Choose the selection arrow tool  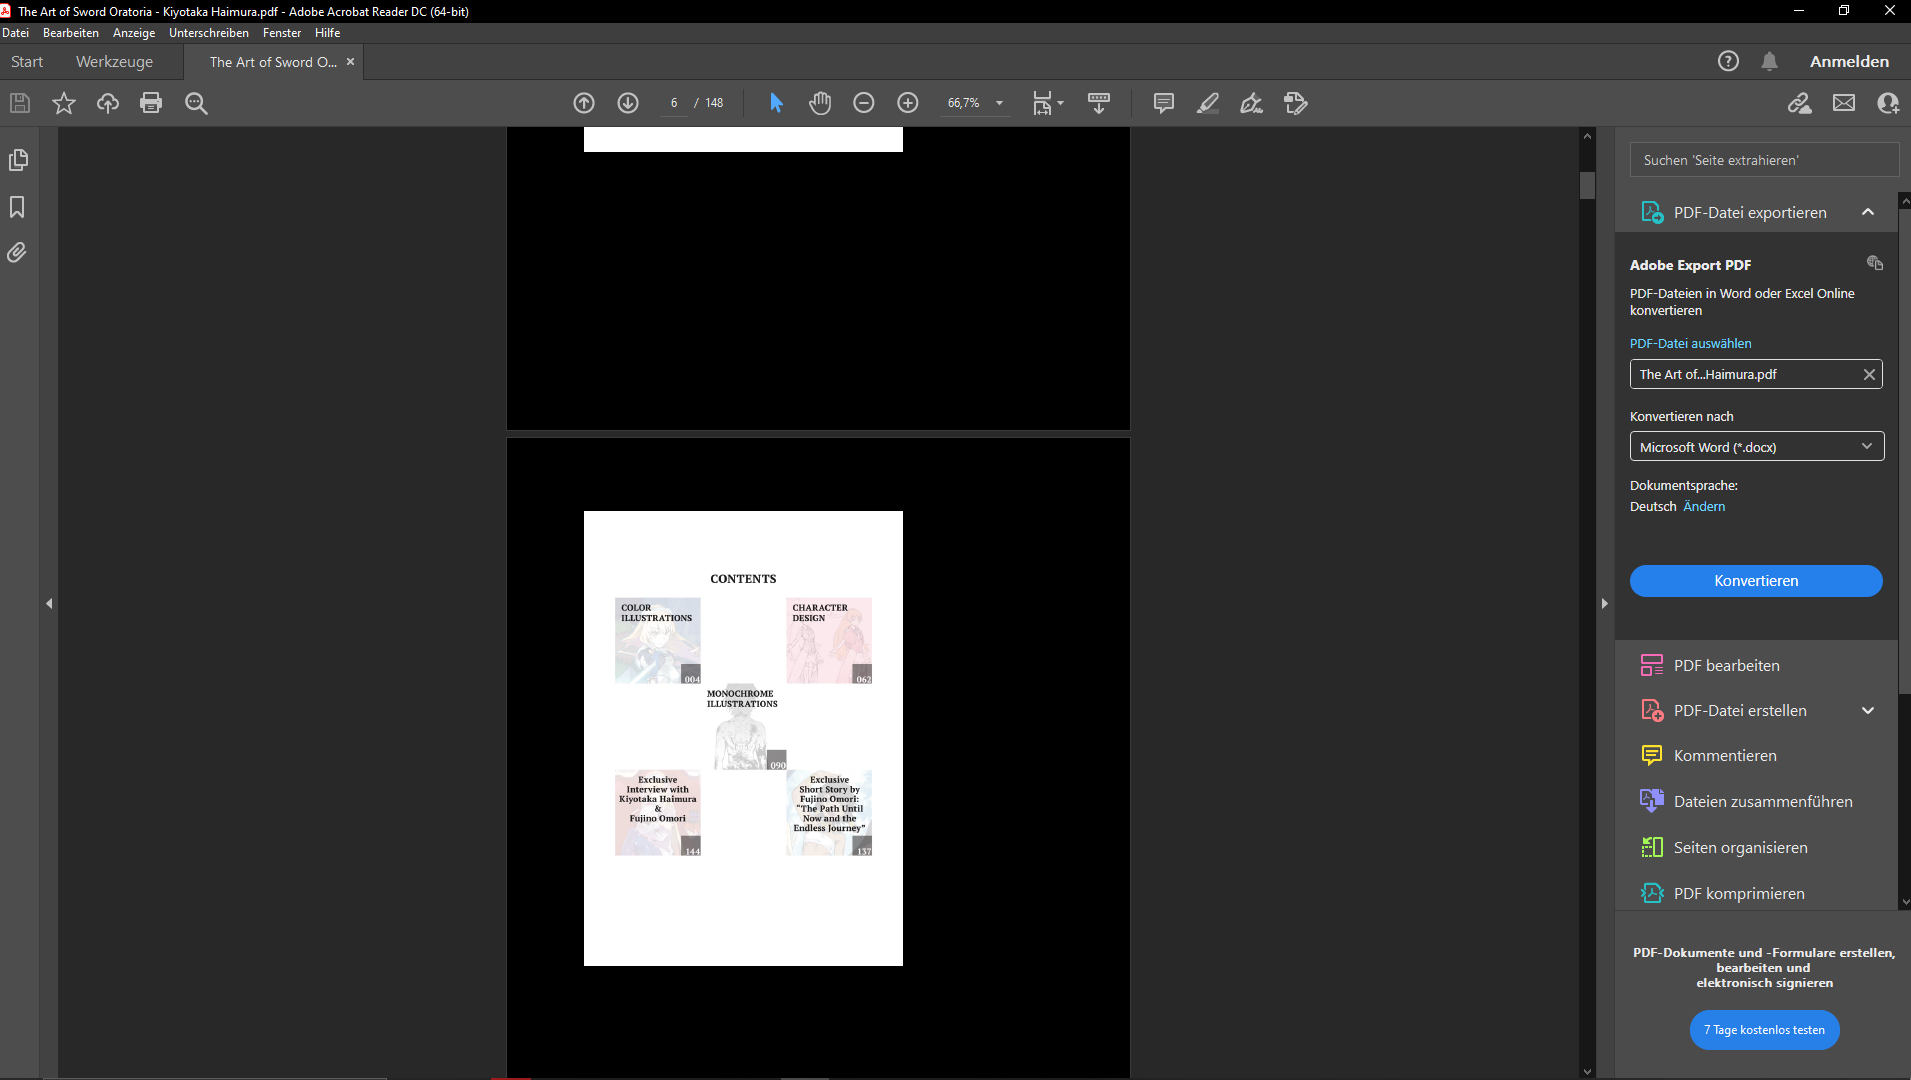coord(776,103)
